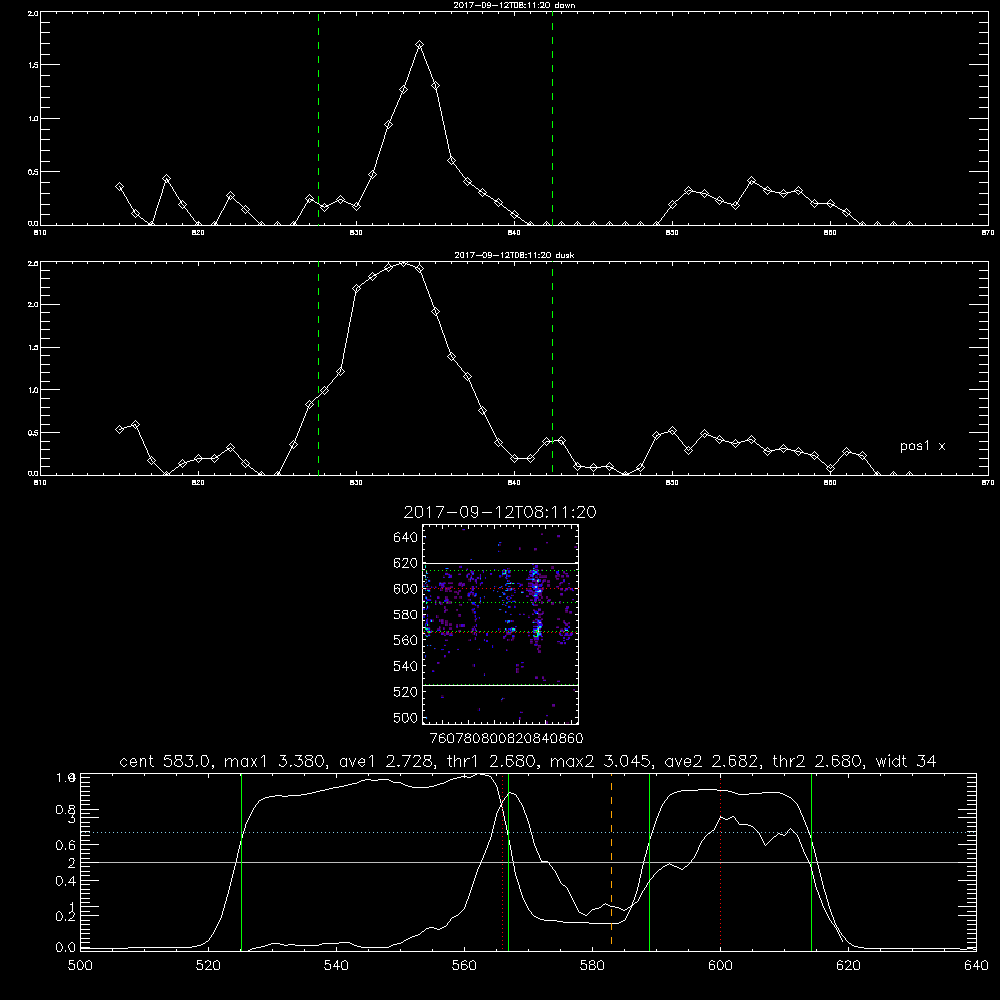Click the red dotted line near 566 in bottom plot
The image size is (1000, 1000).
coord(503,861)
